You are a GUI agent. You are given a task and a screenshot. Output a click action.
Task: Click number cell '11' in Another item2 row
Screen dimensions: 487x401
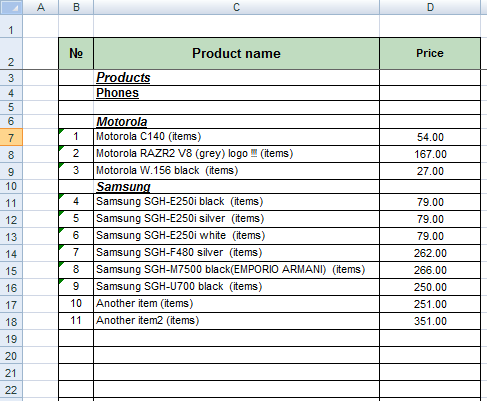76,321
